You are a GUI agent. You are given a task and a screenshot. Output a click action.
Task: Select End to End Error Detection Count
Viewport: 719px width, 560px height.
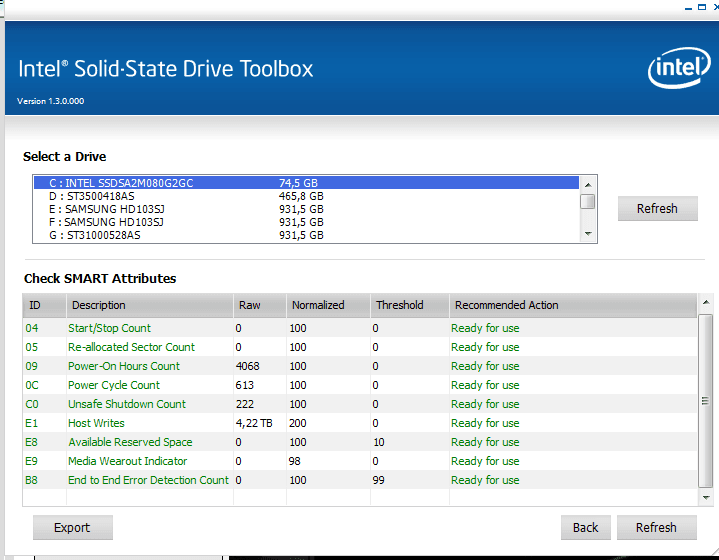(x=360, y=480)
